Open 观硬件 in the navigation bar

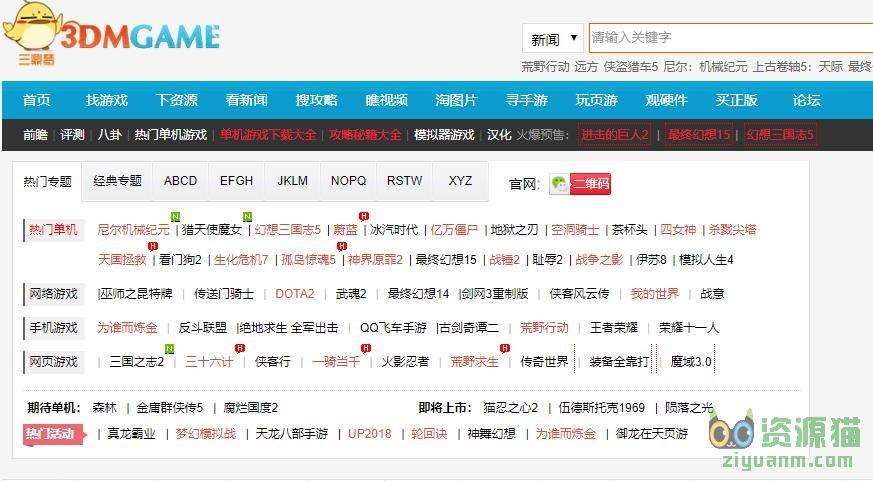tap(666, 100)
